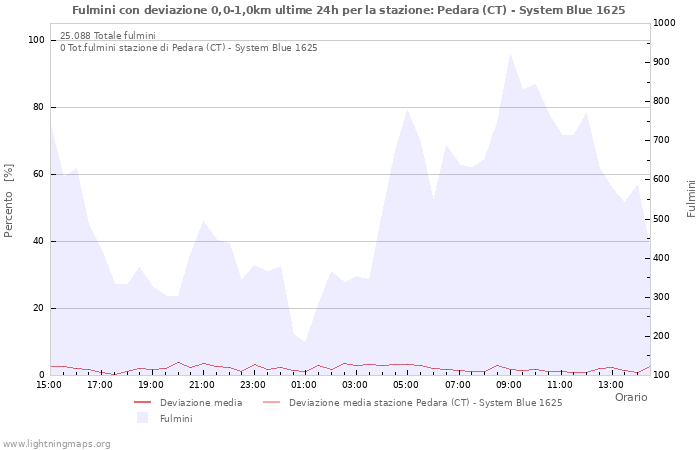This screenshot has height=450, width=700.
Task: Click the right-side Fulmini axis title
Action: tap(691, 199)
